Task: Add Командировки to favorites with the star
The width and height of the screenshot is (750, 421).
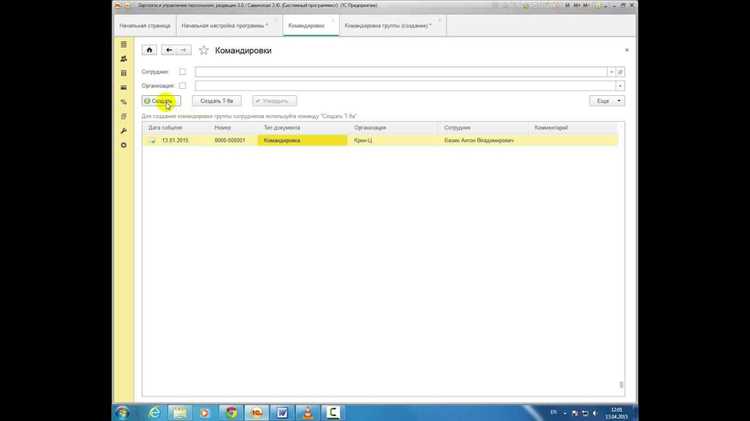Action: click(204, 50)
